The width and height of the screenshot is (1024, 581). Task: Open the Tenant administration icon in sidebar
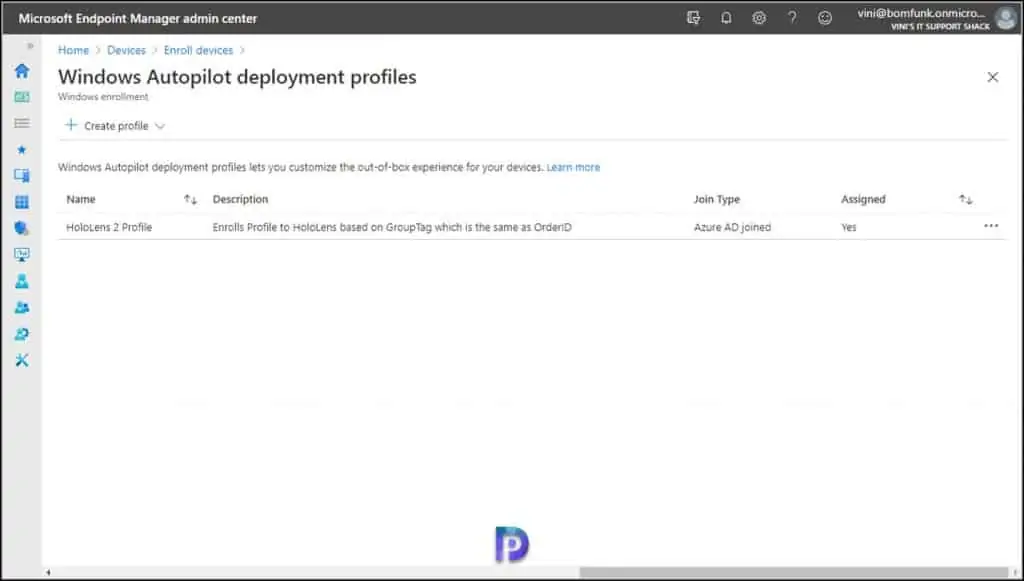[22, 334]
